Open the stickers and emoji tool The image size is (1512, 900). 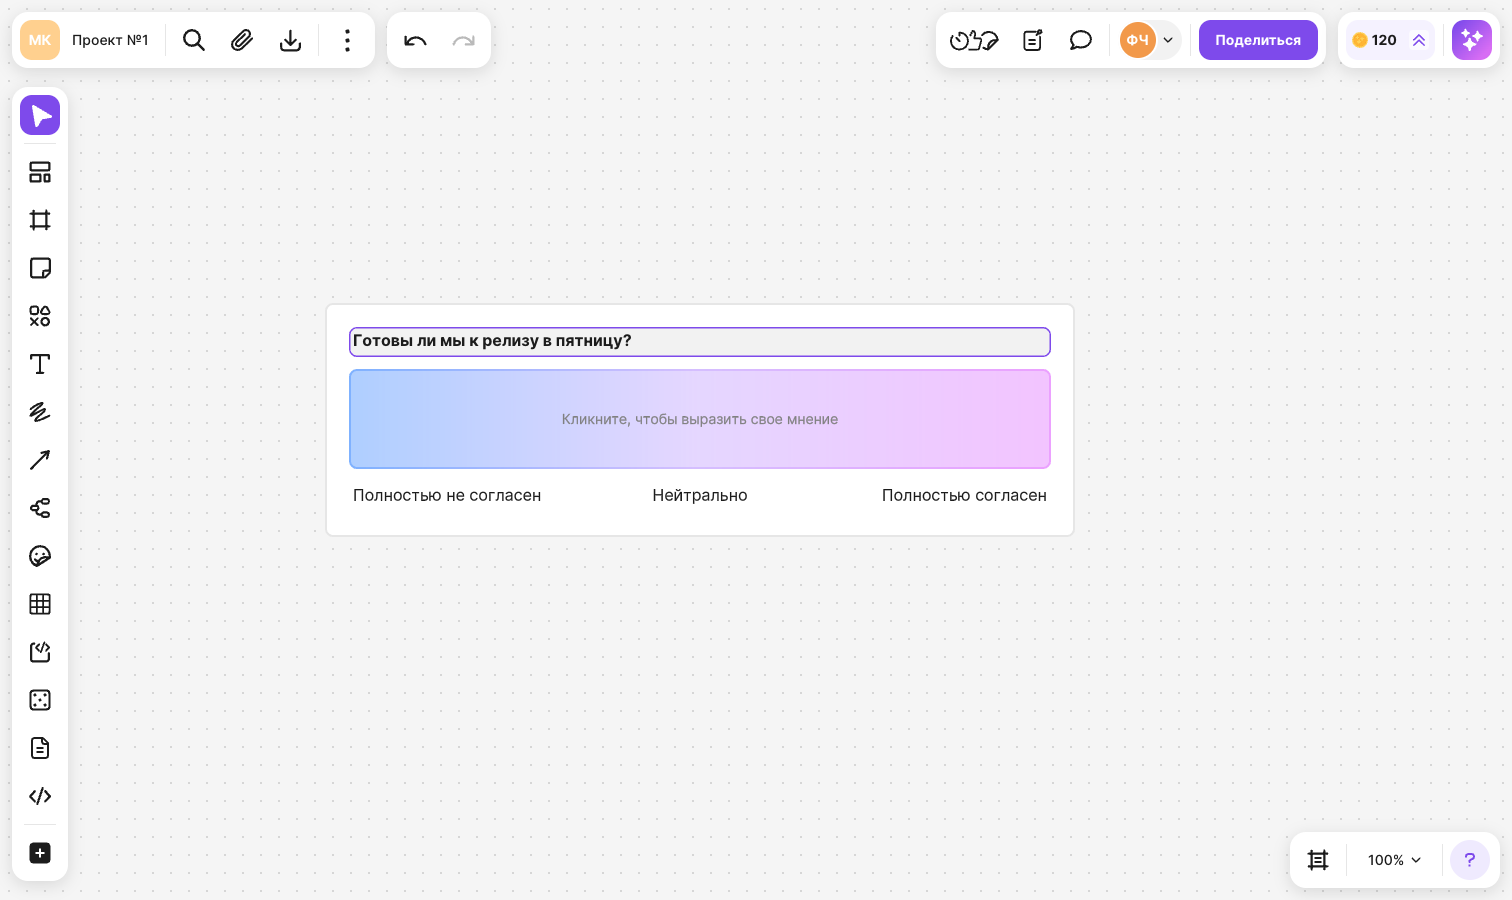40,556
